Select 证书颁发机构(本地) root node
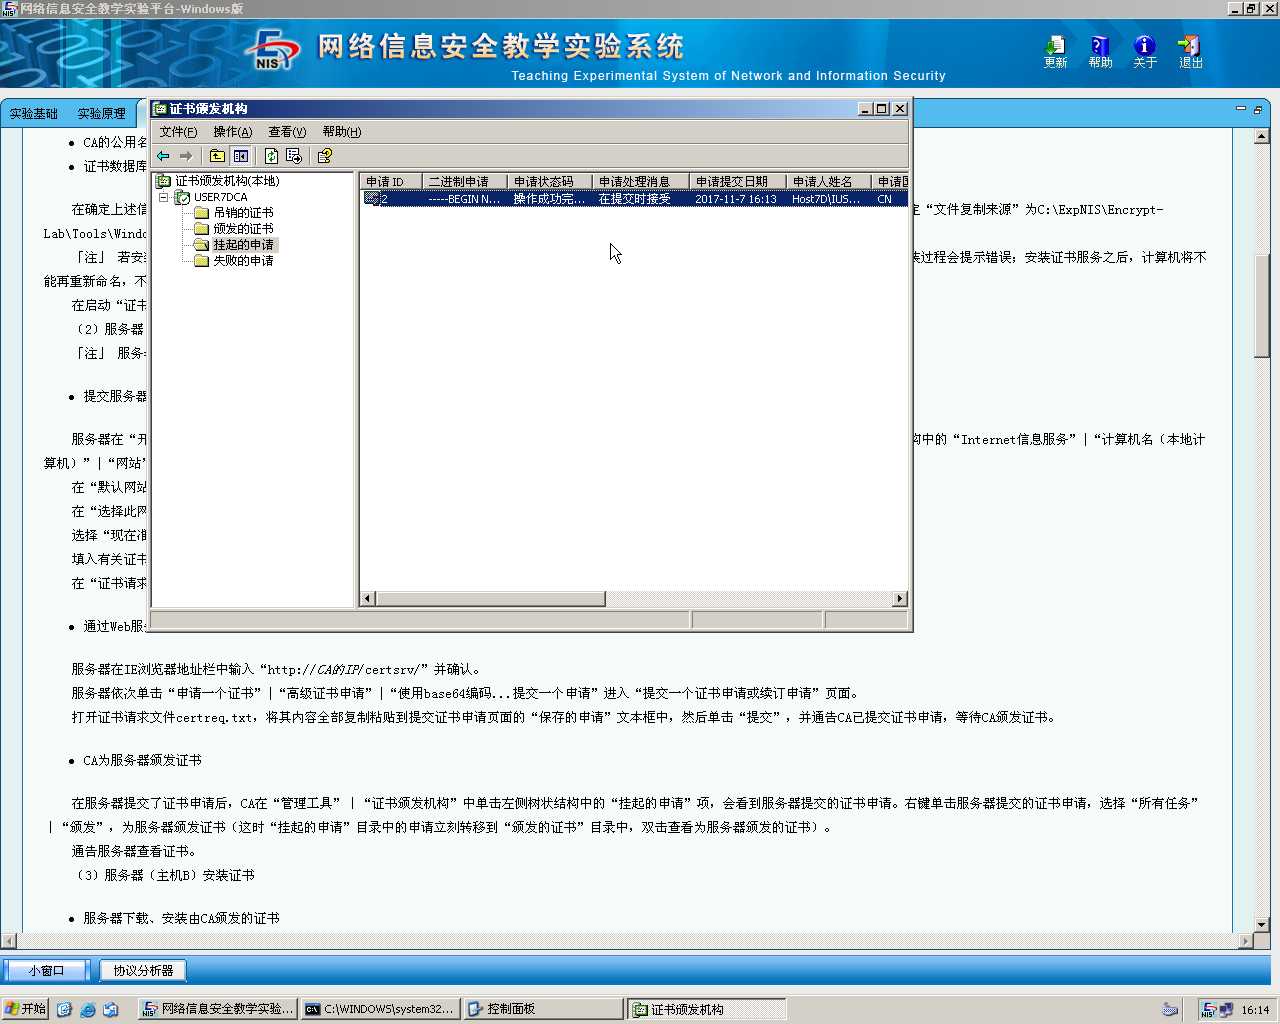Screen dimensions: 1280x1024 pos(227,181)
